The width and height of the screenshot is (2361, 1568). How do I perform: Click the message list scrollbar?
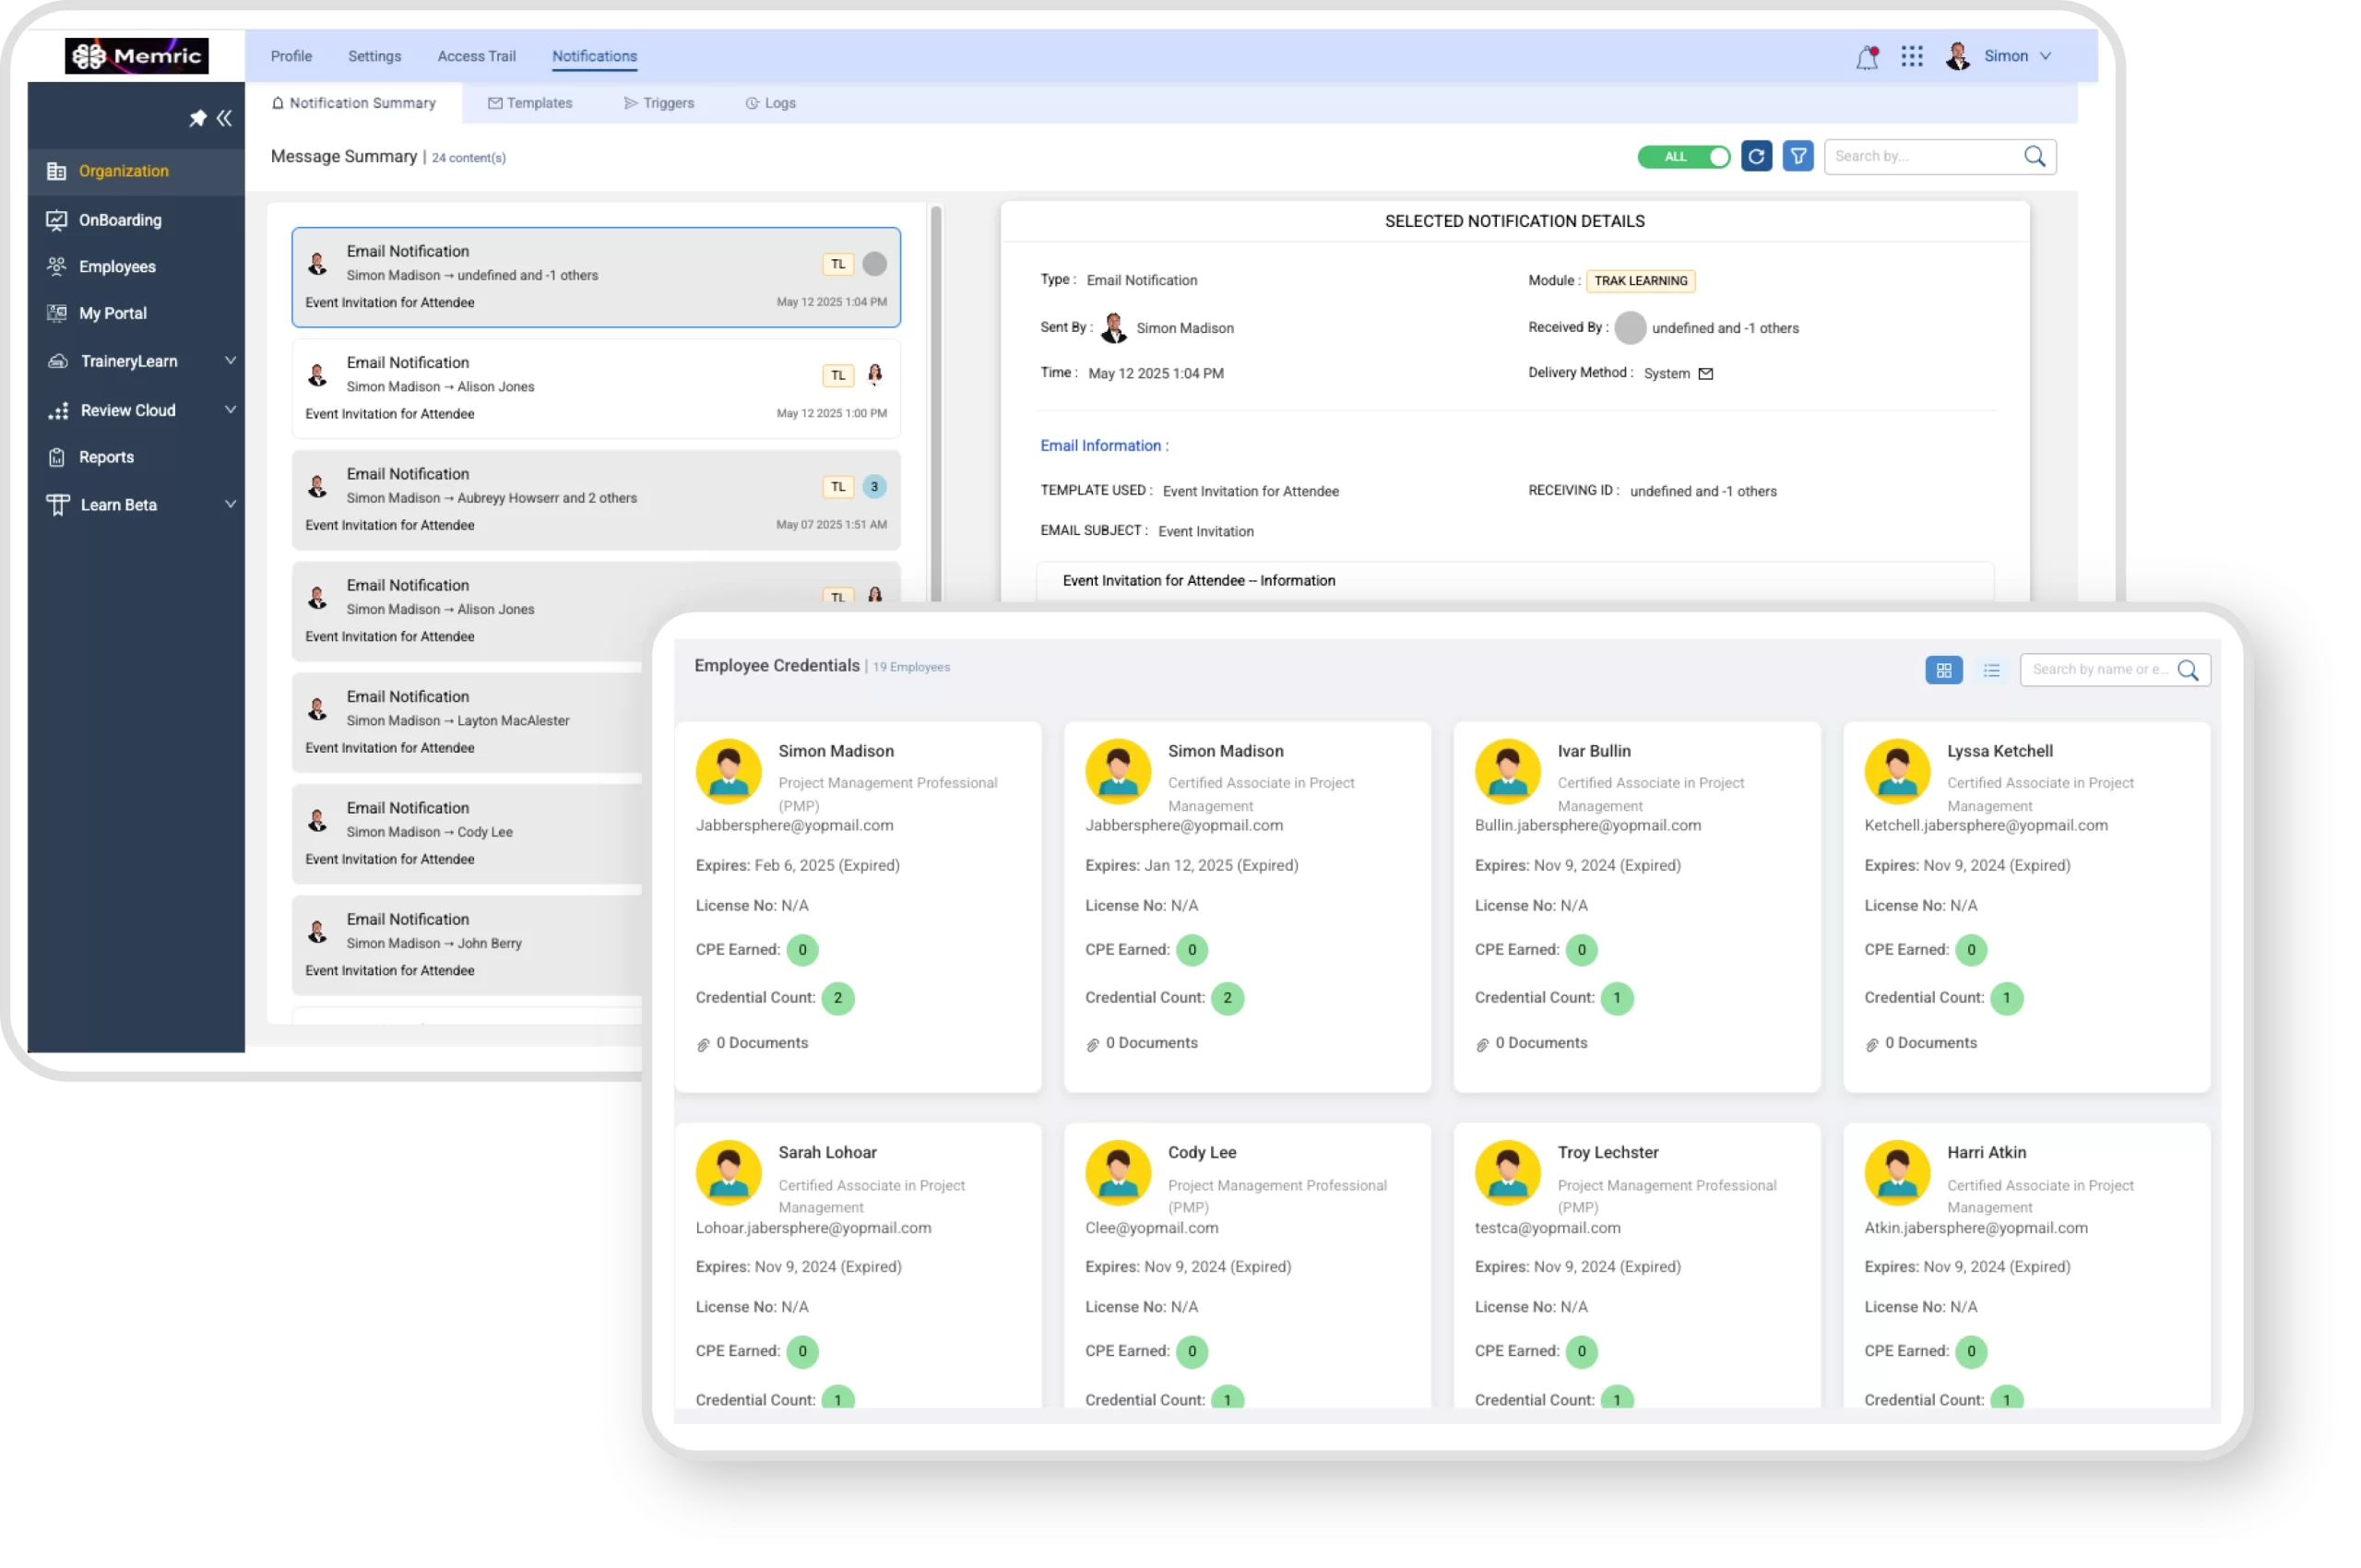936,400
